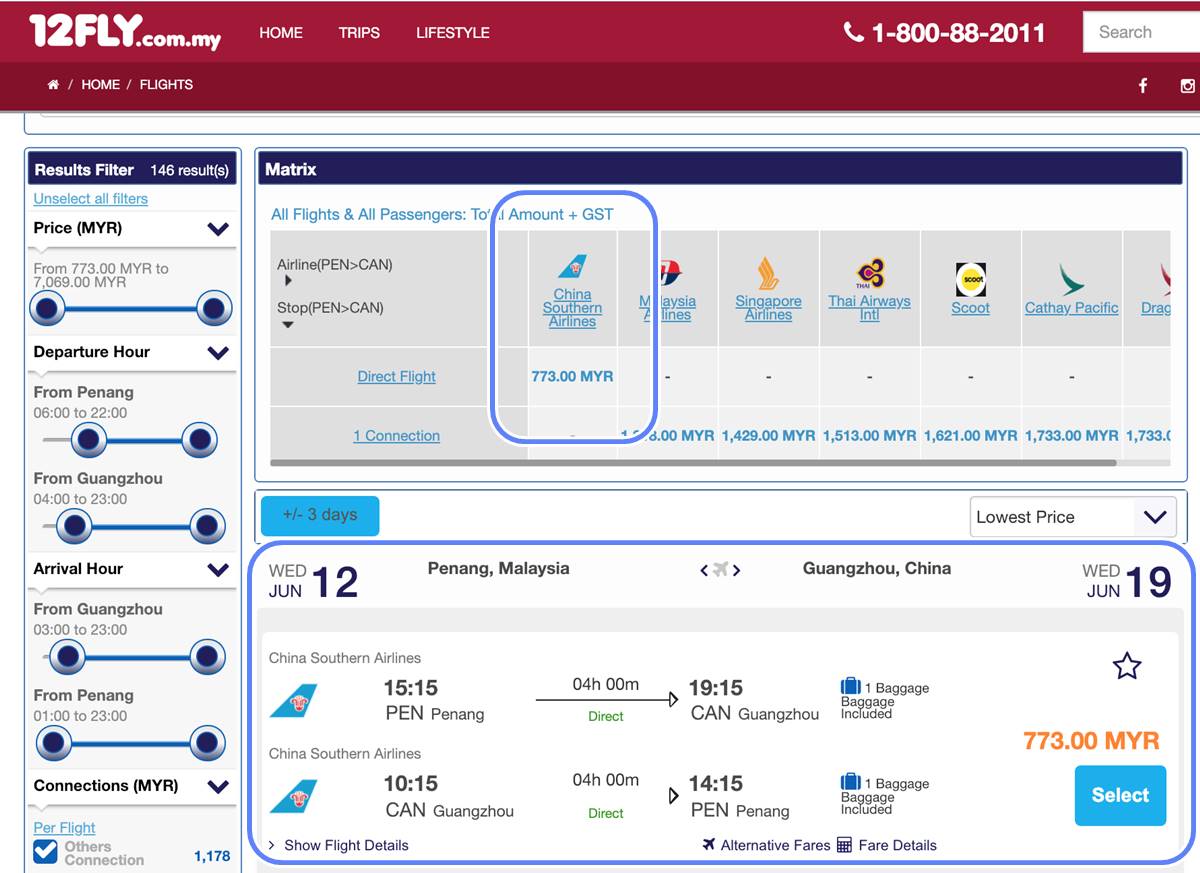Click the matrix horizontal scrollbar
Image resolution: width=1200 pixels, height=873 pixels.
[693, 463]
